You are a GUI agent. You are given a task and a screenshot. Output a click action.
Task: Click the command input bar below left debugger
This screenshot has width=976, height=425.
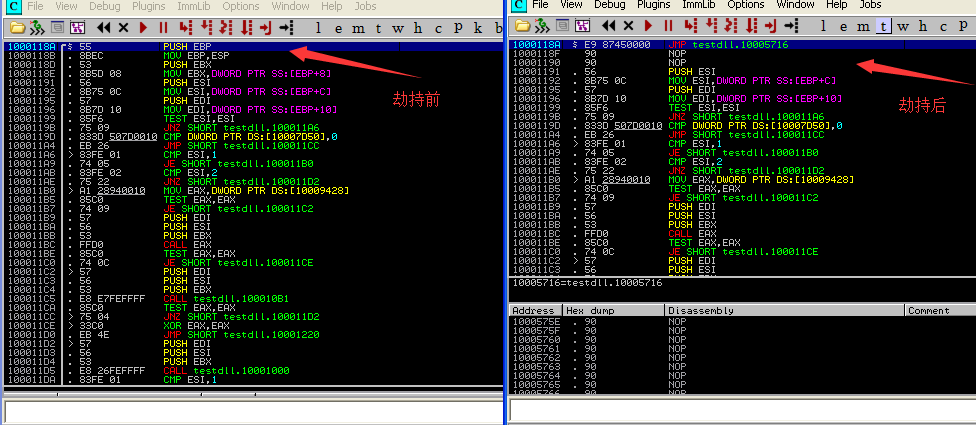[250, 411]
